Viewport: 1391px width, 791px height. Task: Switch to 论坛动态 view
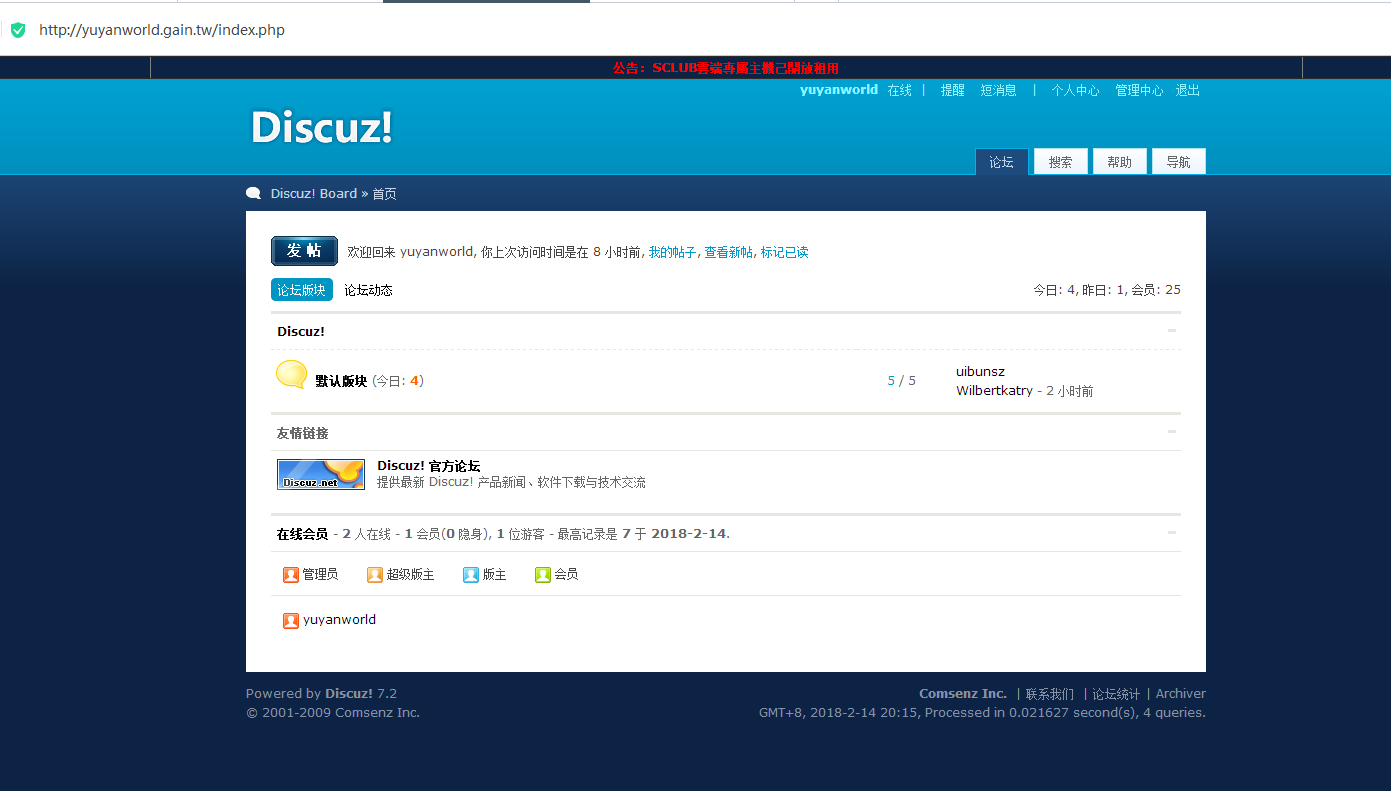[x=368, y=290]
